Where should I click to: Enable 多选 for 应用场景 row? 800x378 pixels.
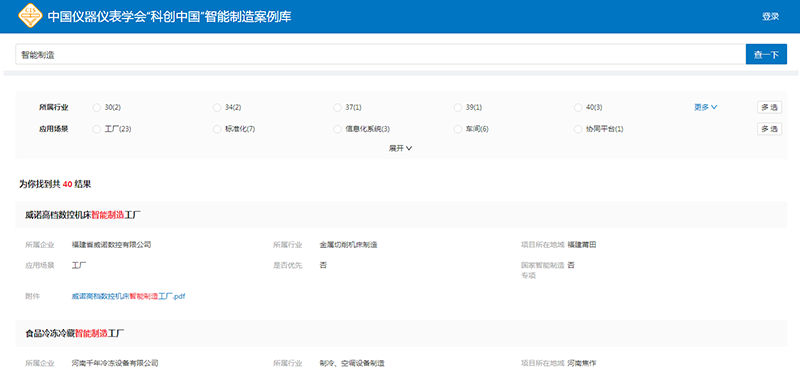769,130
